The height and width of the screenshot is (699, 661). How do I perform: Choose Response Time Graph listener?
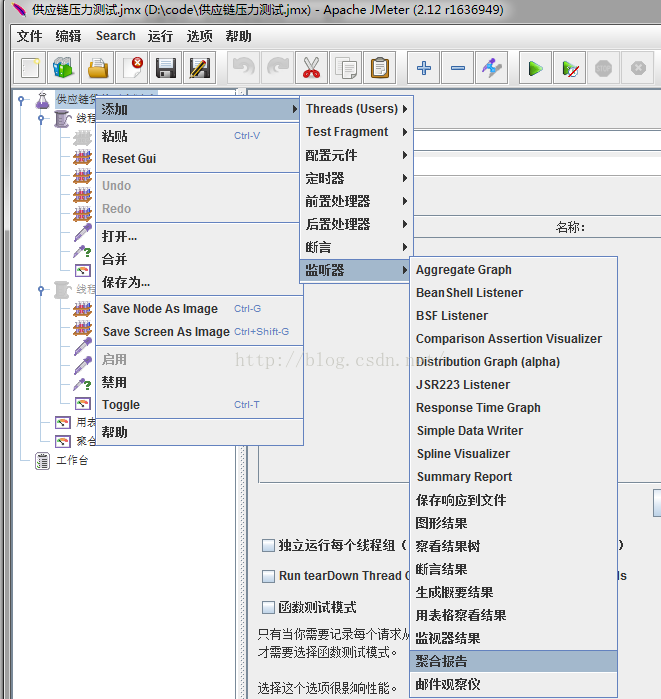pos(513,407)
